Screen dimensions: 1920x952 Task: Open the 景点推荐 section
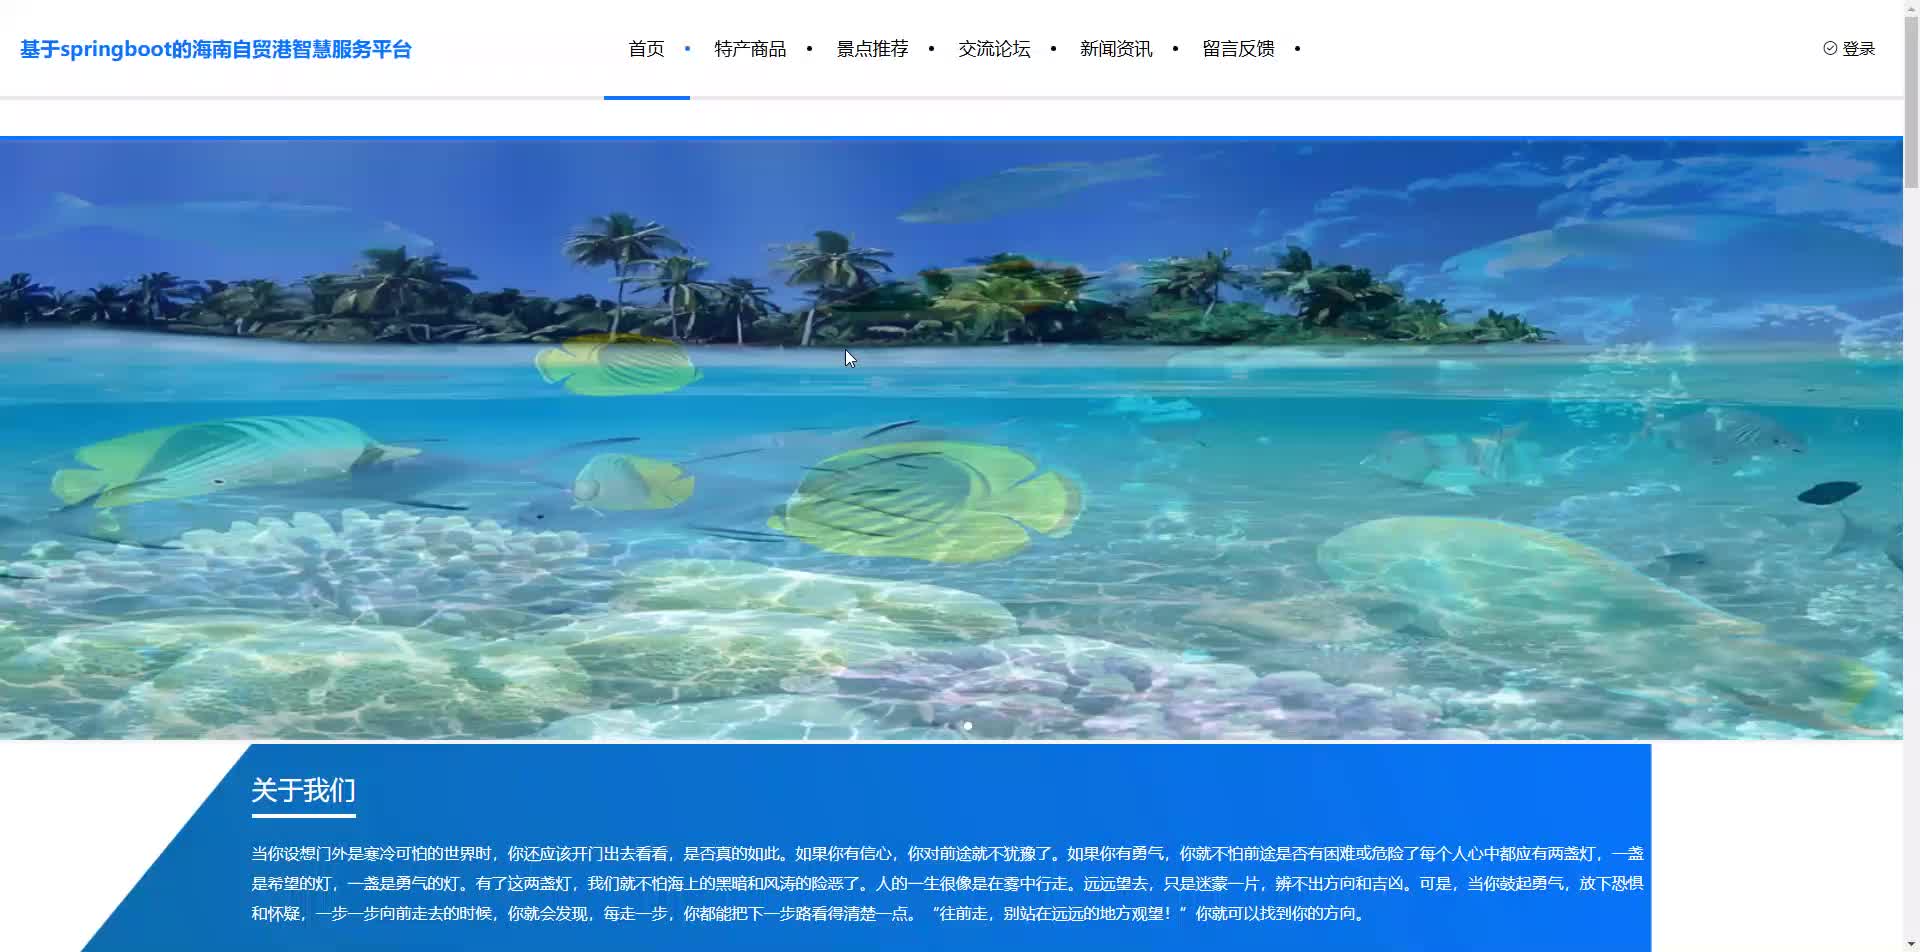point(871,48)
